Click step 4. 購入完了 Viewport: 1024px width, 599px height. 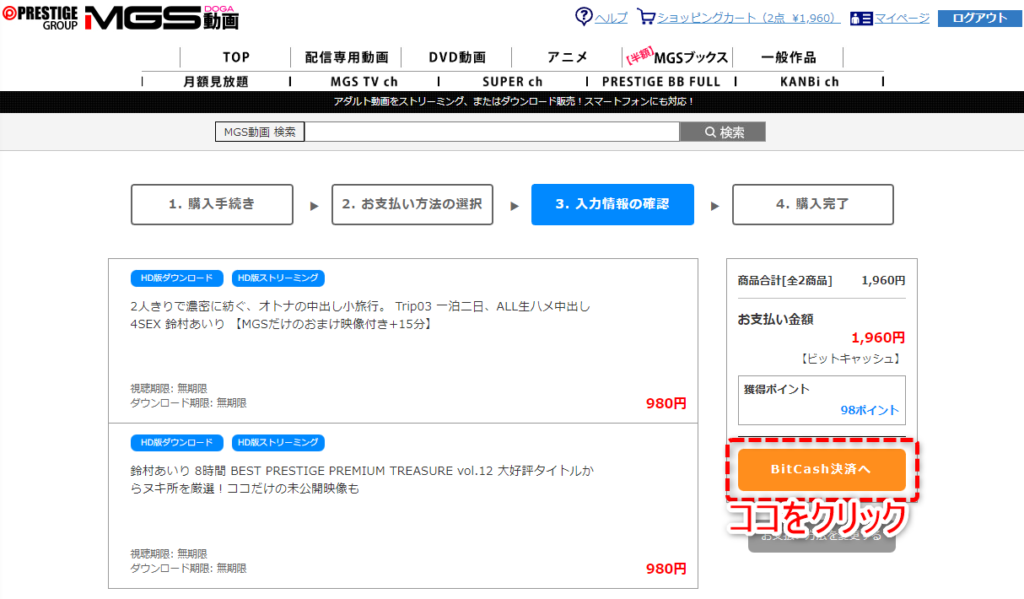pos(813,204)
